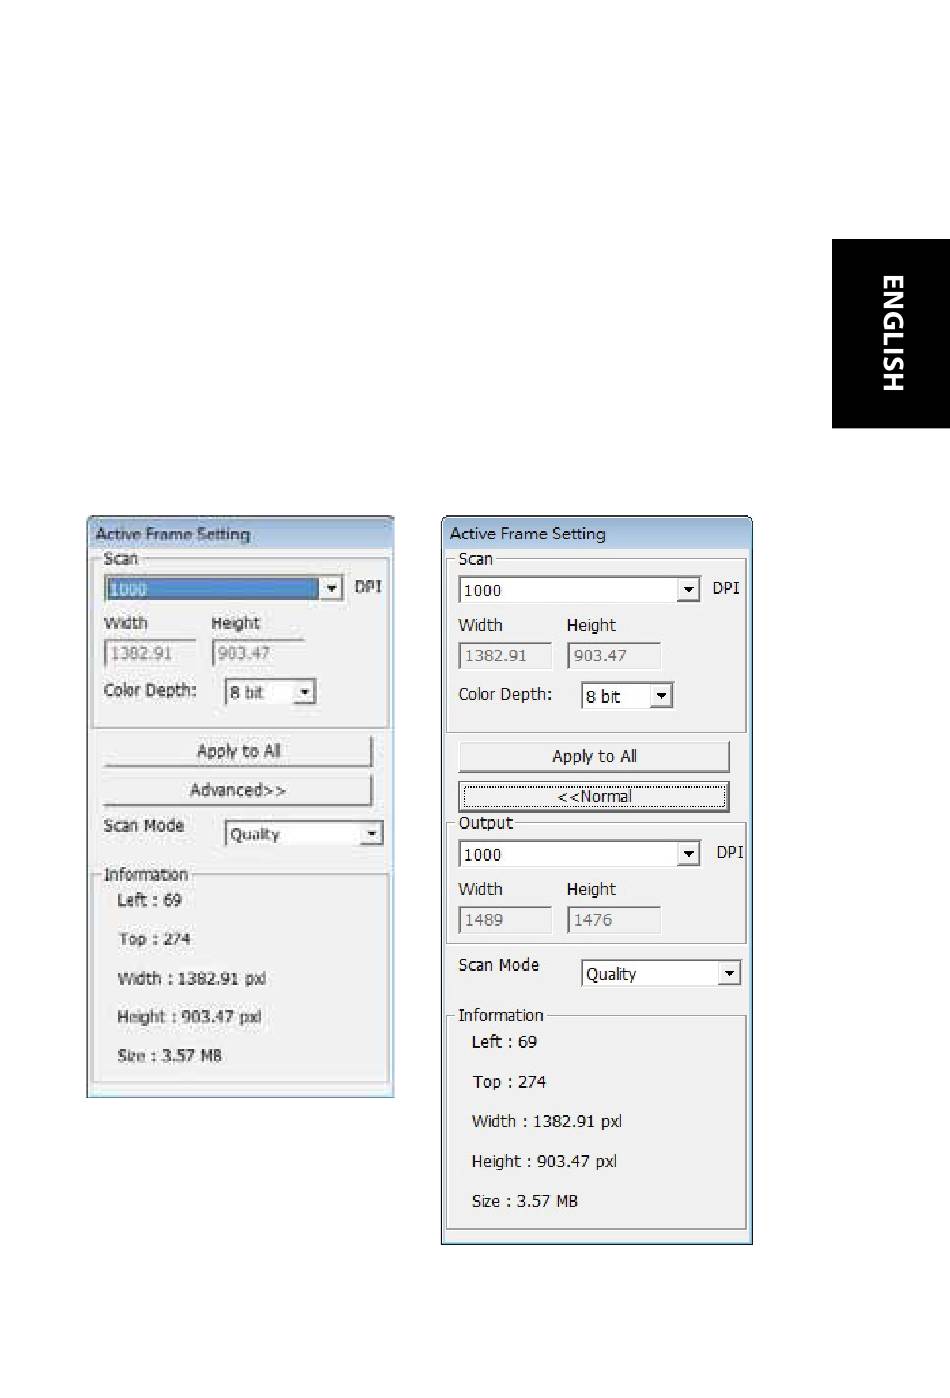950x1398 pixels.
Task: Open Color Depth dropdown in the panel with Advanced button
Action: click(x=305, y=692)
